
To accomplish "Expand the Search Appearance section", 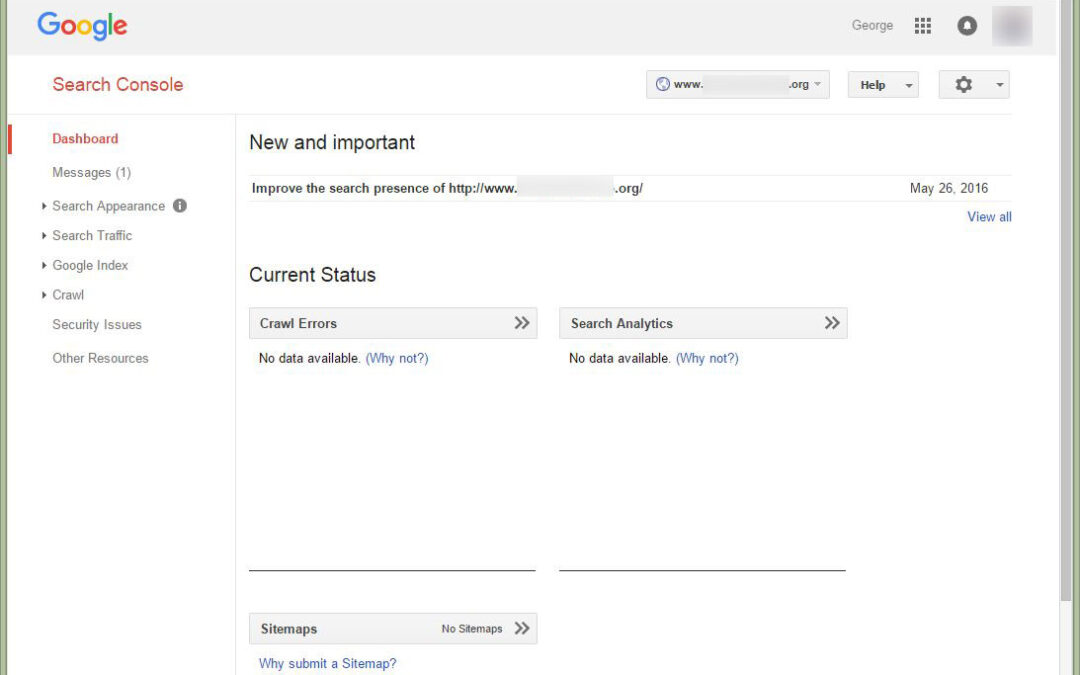I will click(44, 206).
